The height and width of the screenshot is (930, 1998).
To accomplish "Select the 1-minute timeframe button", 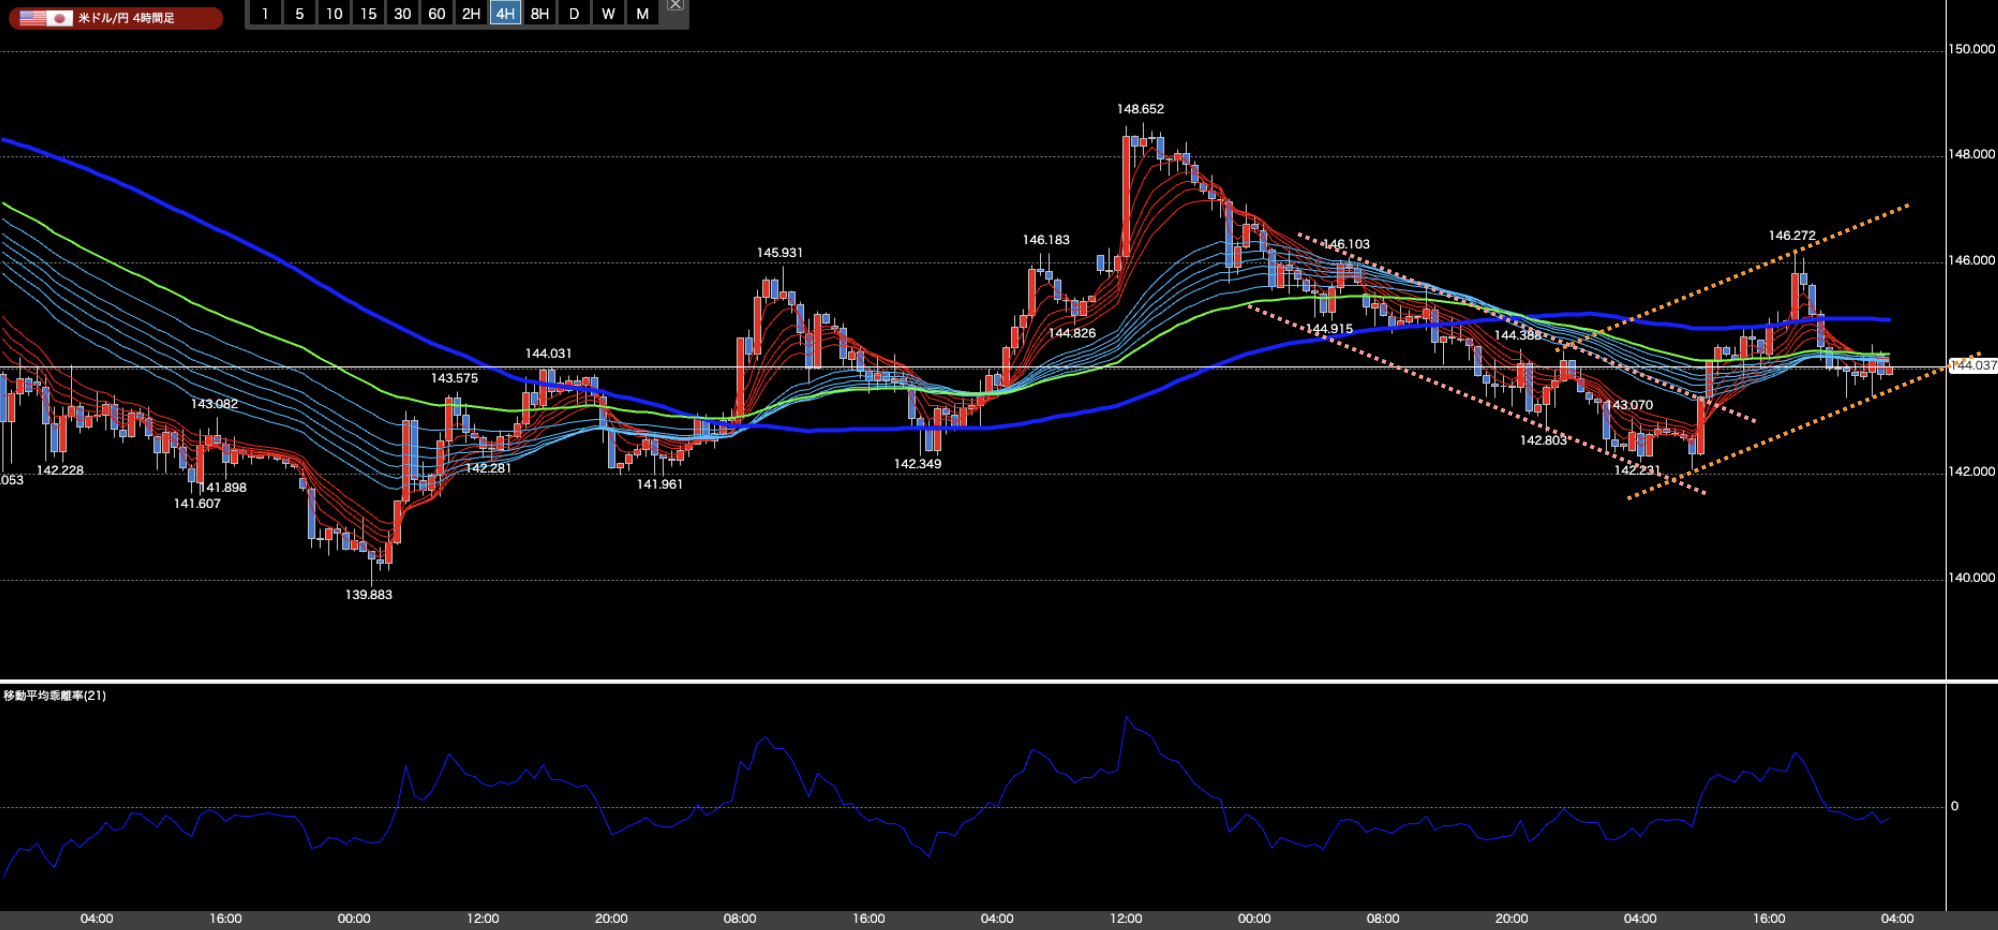I will pyautogui.click(x=265, y=14).
